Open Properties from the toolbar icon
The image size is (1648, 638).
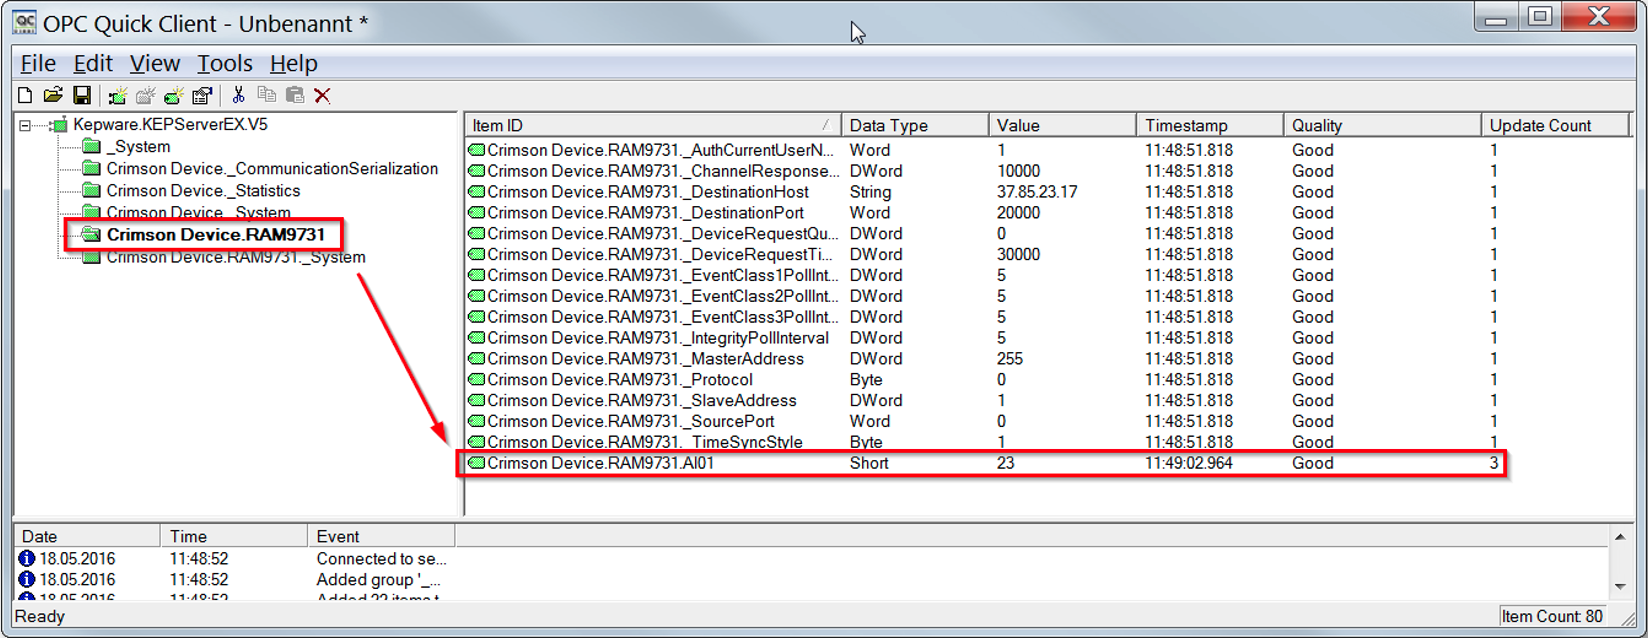coord(202,95)
